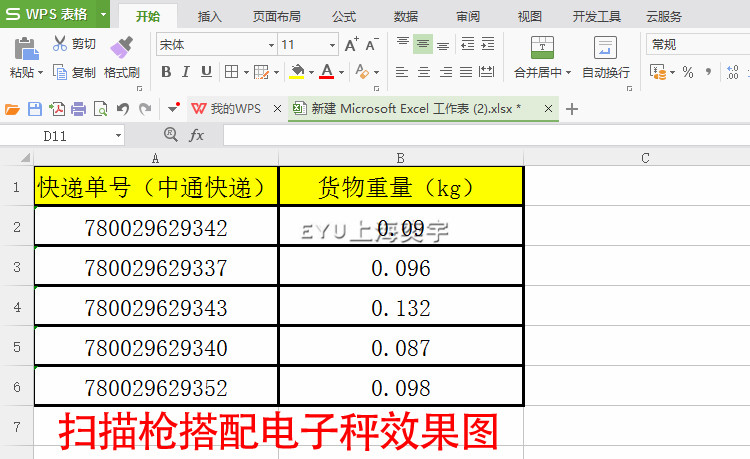Screen dimensions: 750x459
Task: Open the font size dropdown showing 11
Action: tap(332, 45)
